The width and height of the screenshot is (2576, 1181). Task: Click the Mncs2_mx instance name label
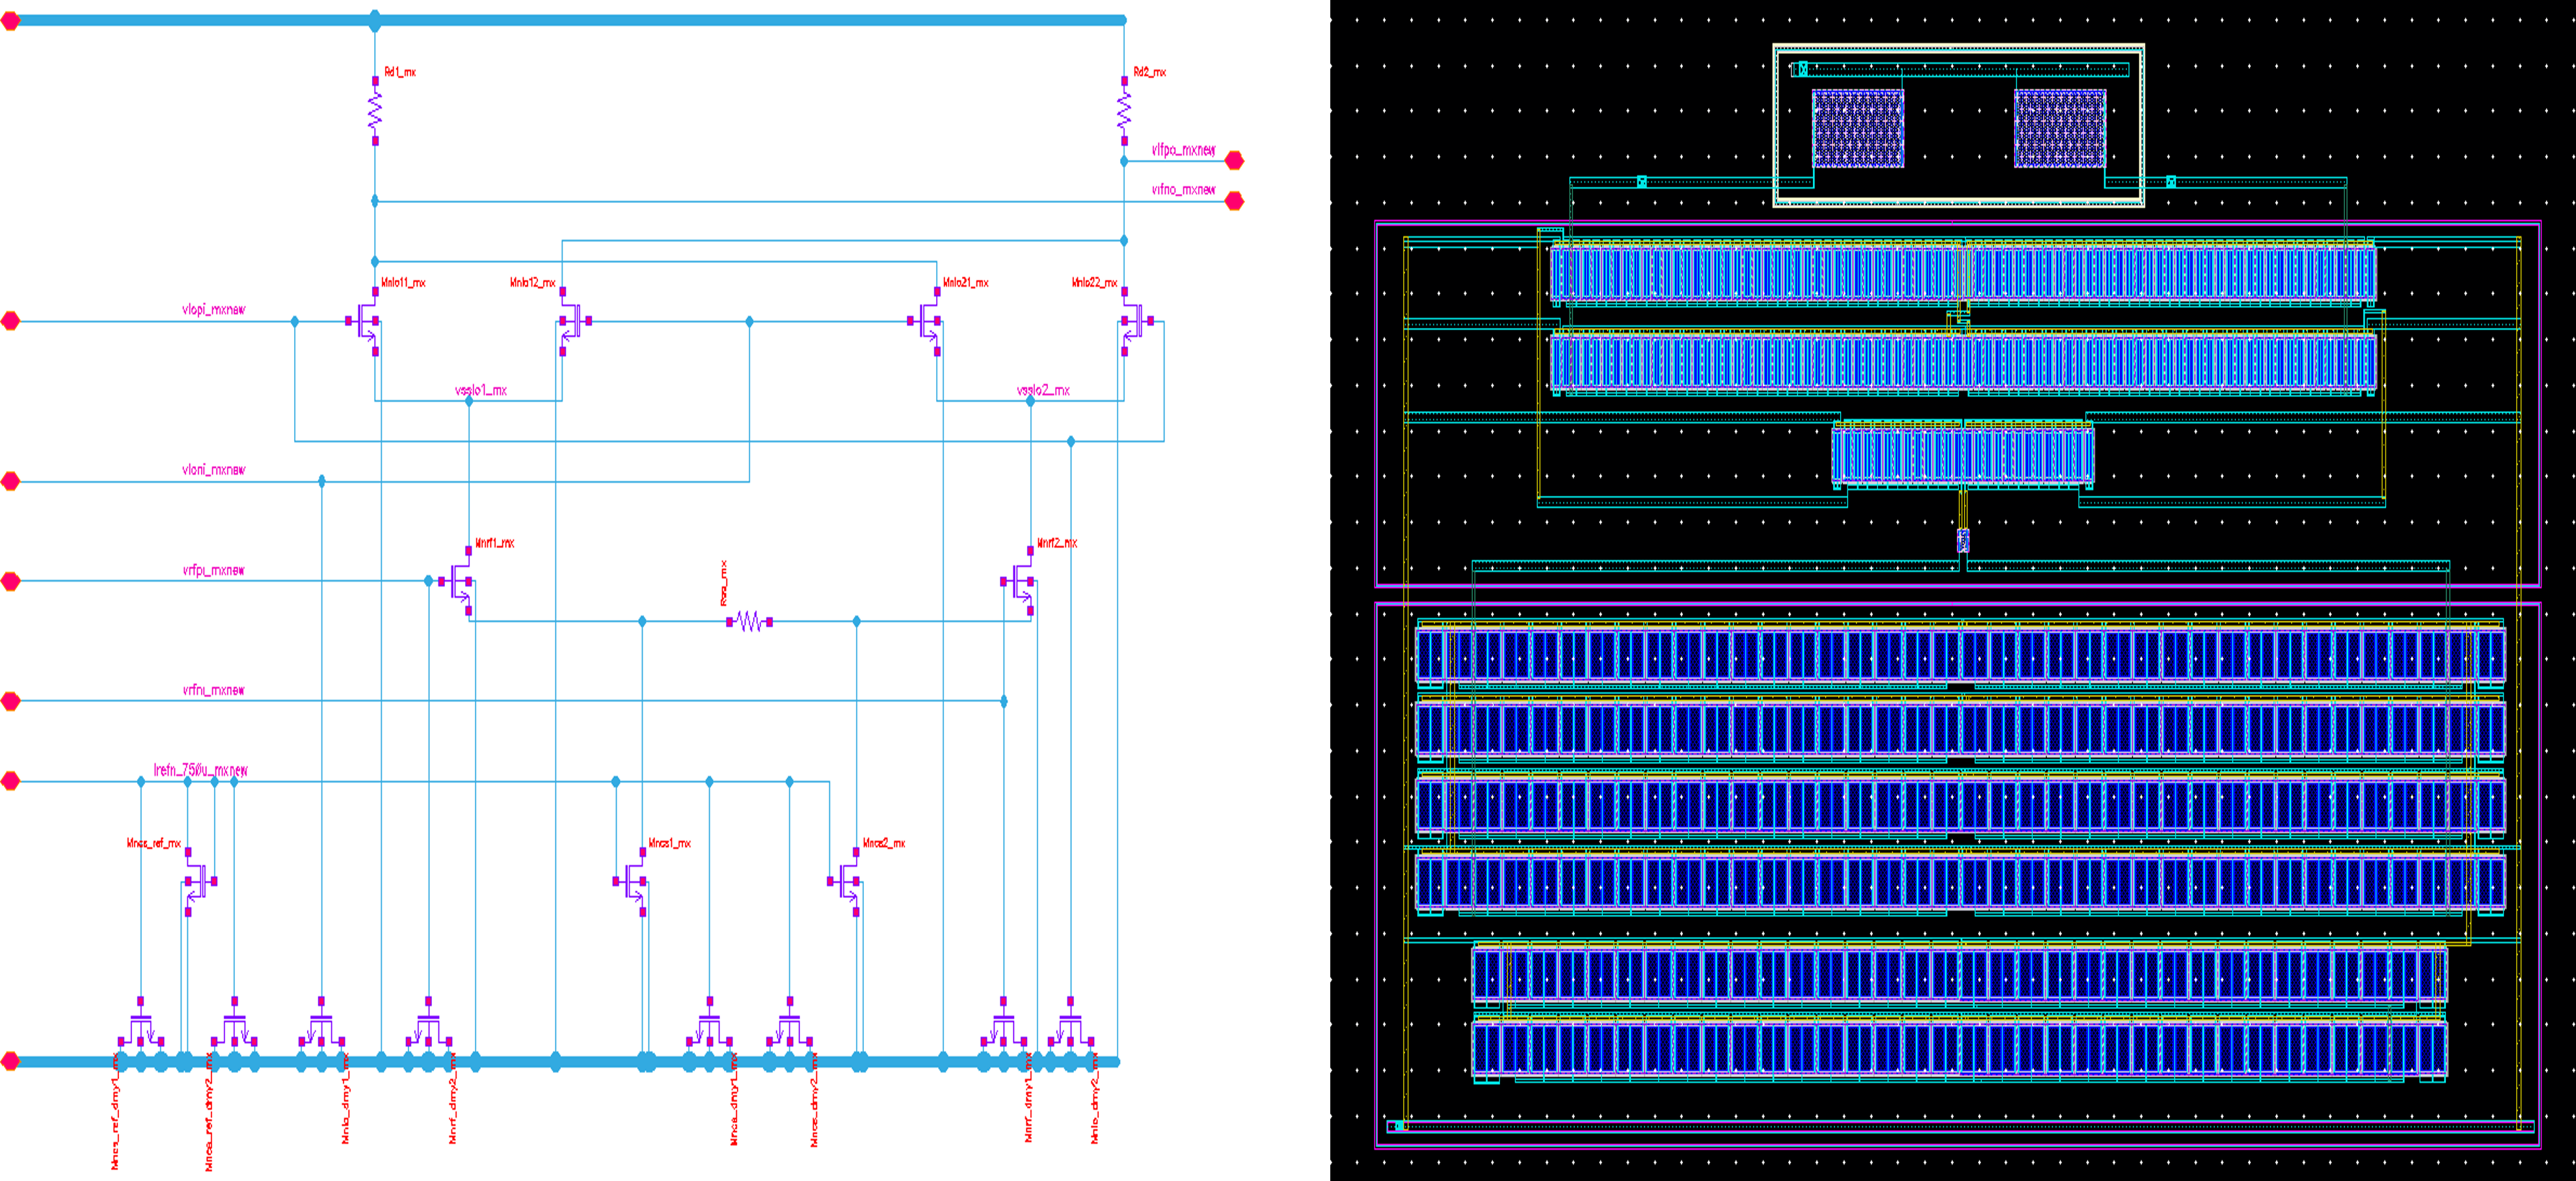[x=883, y=843]
